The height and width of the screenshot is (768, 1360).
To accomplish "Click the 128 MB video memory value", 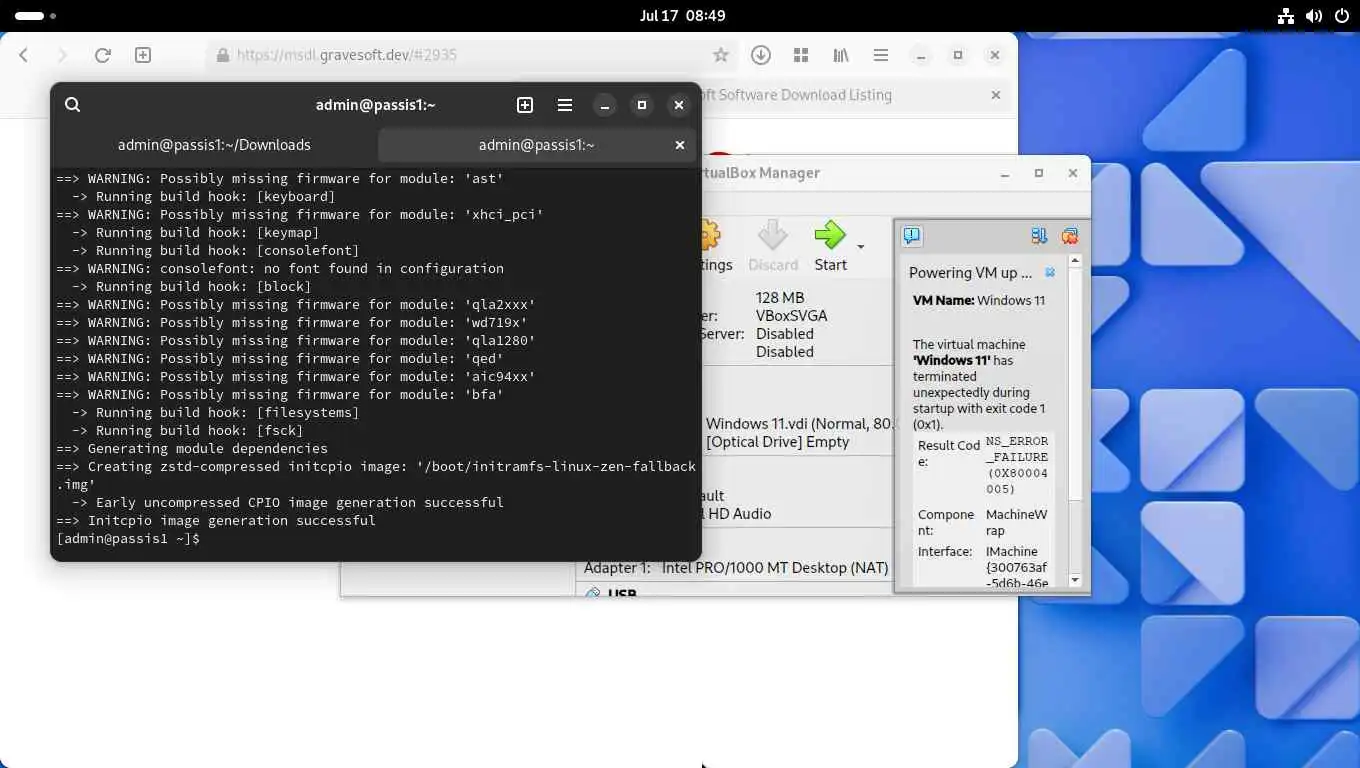I will click(780, 298).
